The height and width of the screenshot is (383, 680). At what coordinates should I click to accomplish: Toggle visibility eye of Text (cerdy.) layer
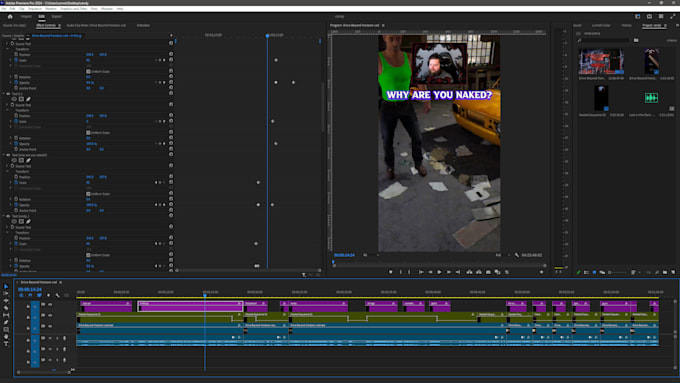coord(8,216)
